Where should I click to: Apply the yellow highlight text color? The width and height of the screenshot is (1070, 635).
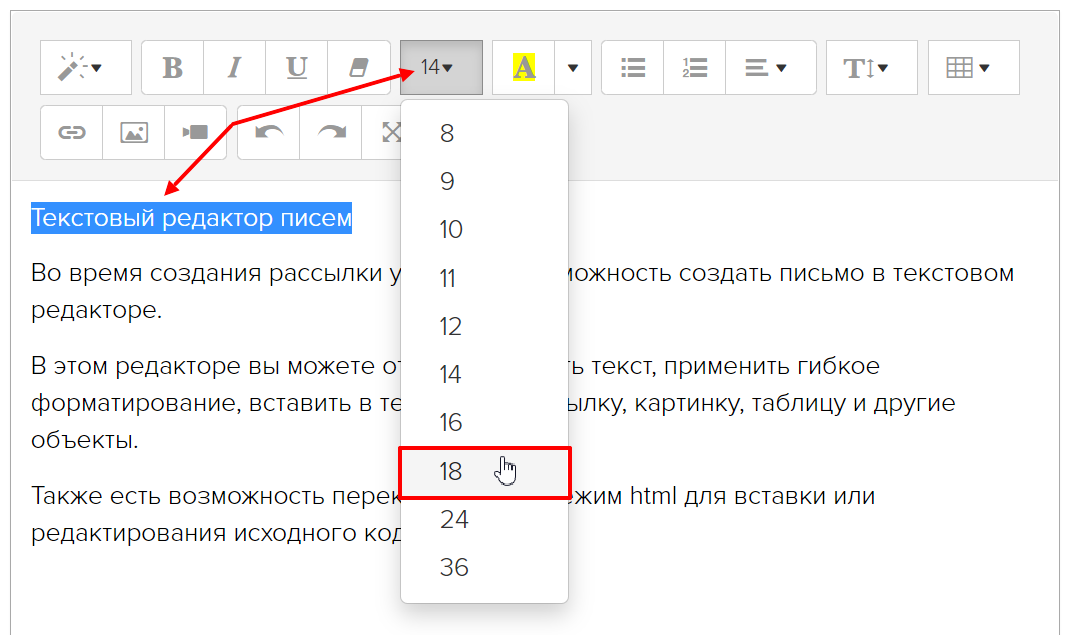(524, 68)
